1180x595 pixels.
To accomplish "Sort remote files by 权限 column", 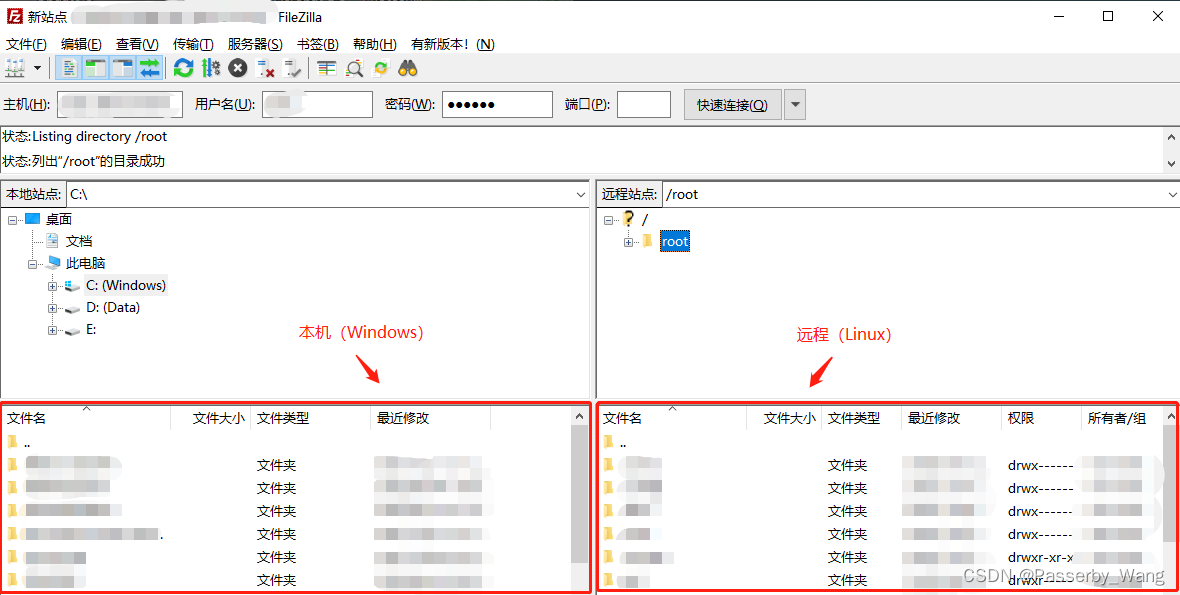I will 1041,418.
